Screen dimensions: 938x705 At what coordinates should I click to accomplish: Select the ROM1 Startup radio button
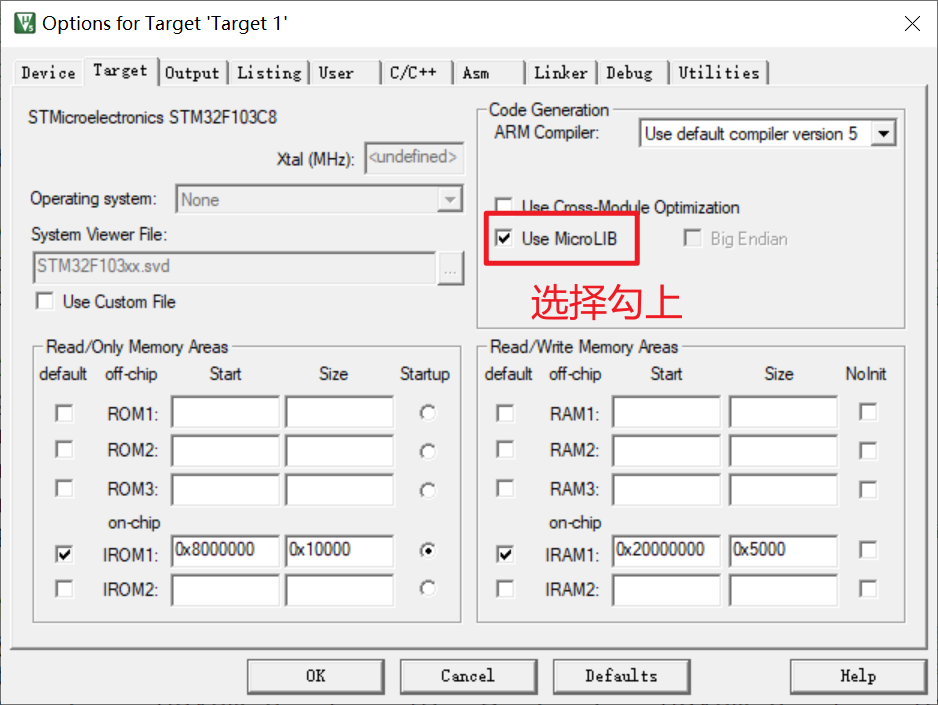(x=428, y=413)
